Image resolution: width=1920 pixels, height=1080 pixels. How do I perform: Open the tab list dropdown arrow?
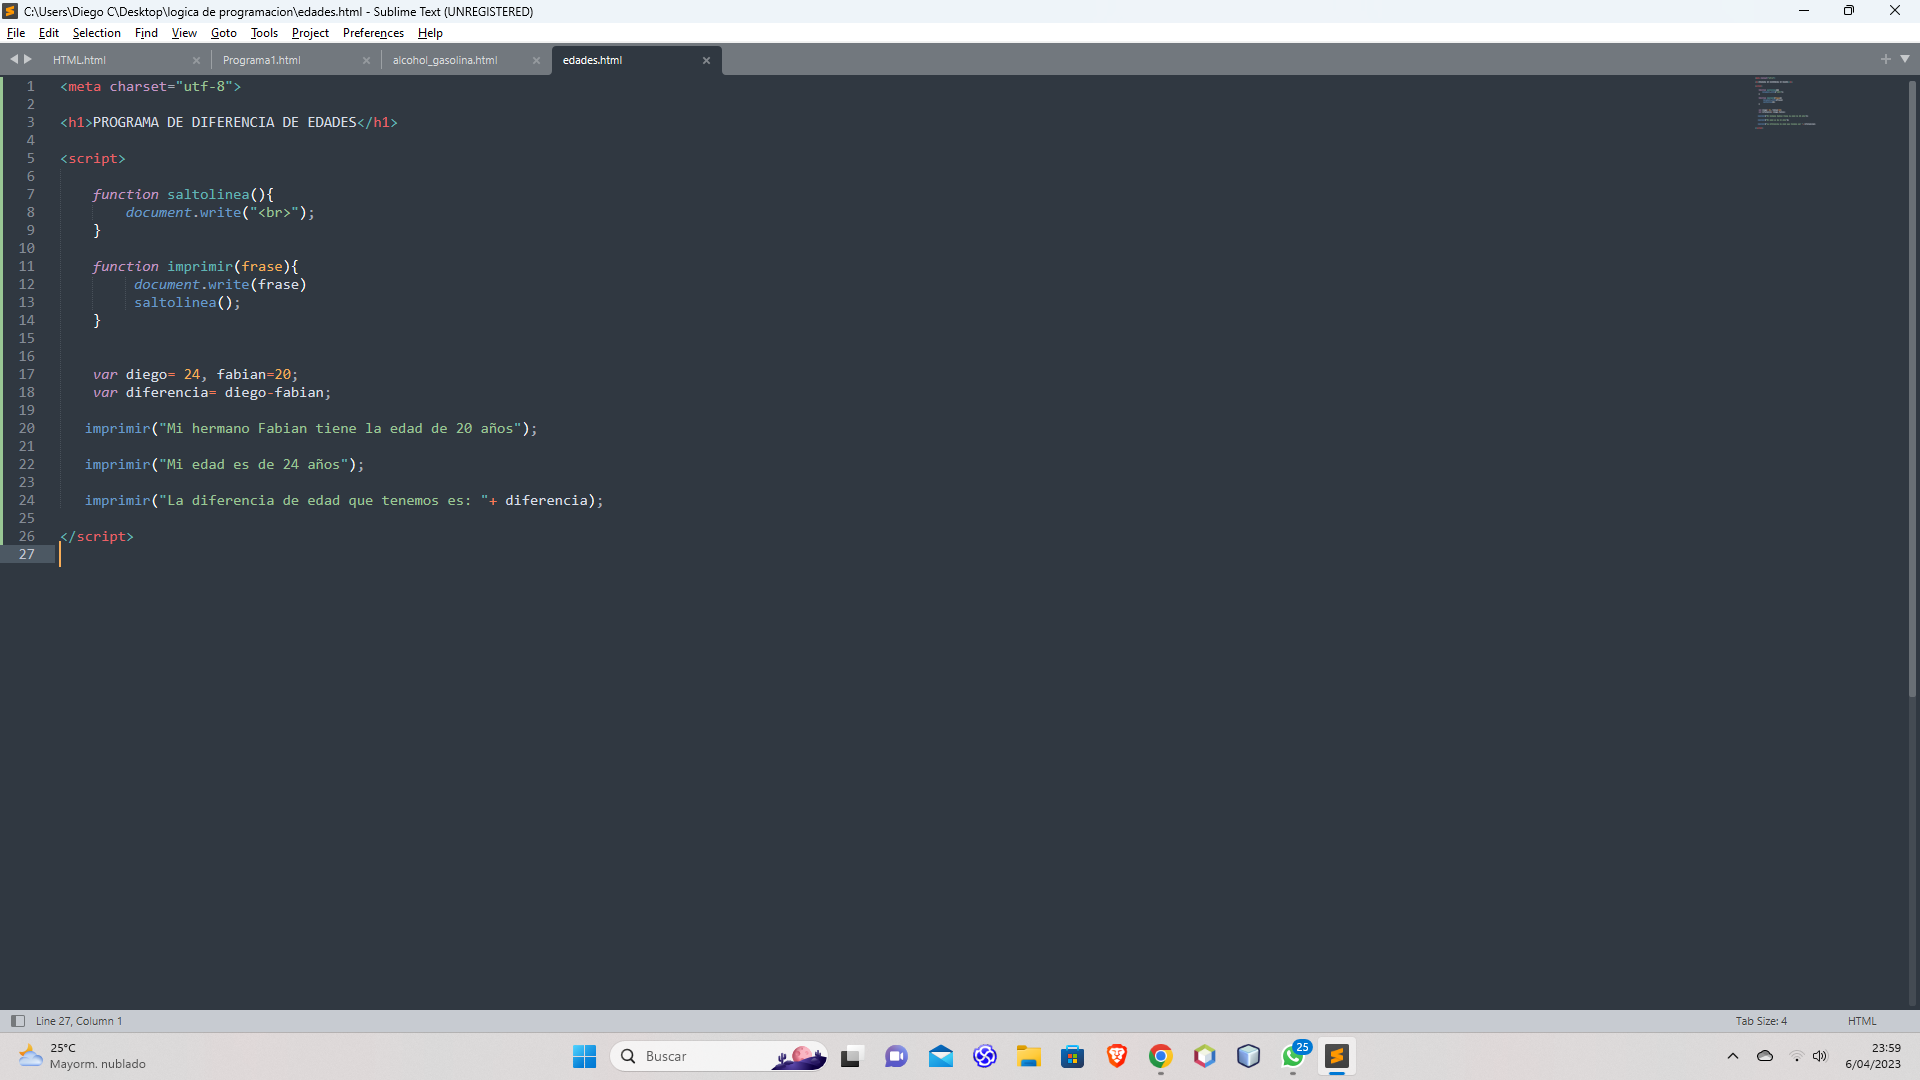coord(1905,59)
